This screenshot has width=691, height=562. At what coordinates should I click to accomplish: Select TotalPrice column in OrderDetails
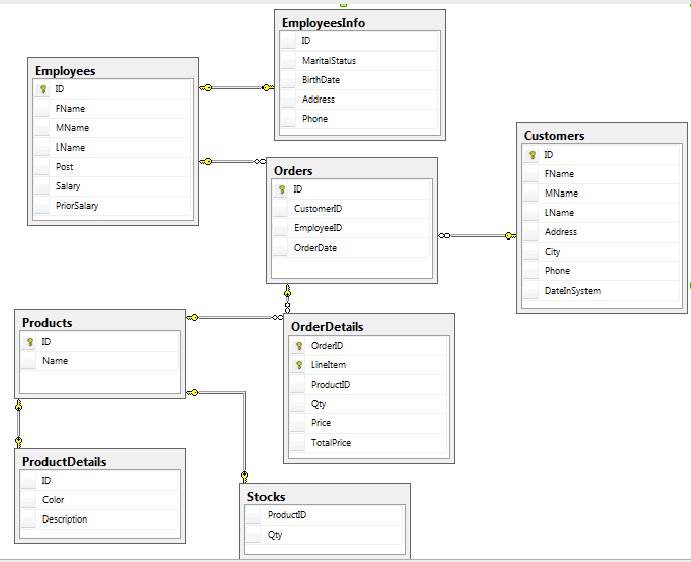coord(368,443)
